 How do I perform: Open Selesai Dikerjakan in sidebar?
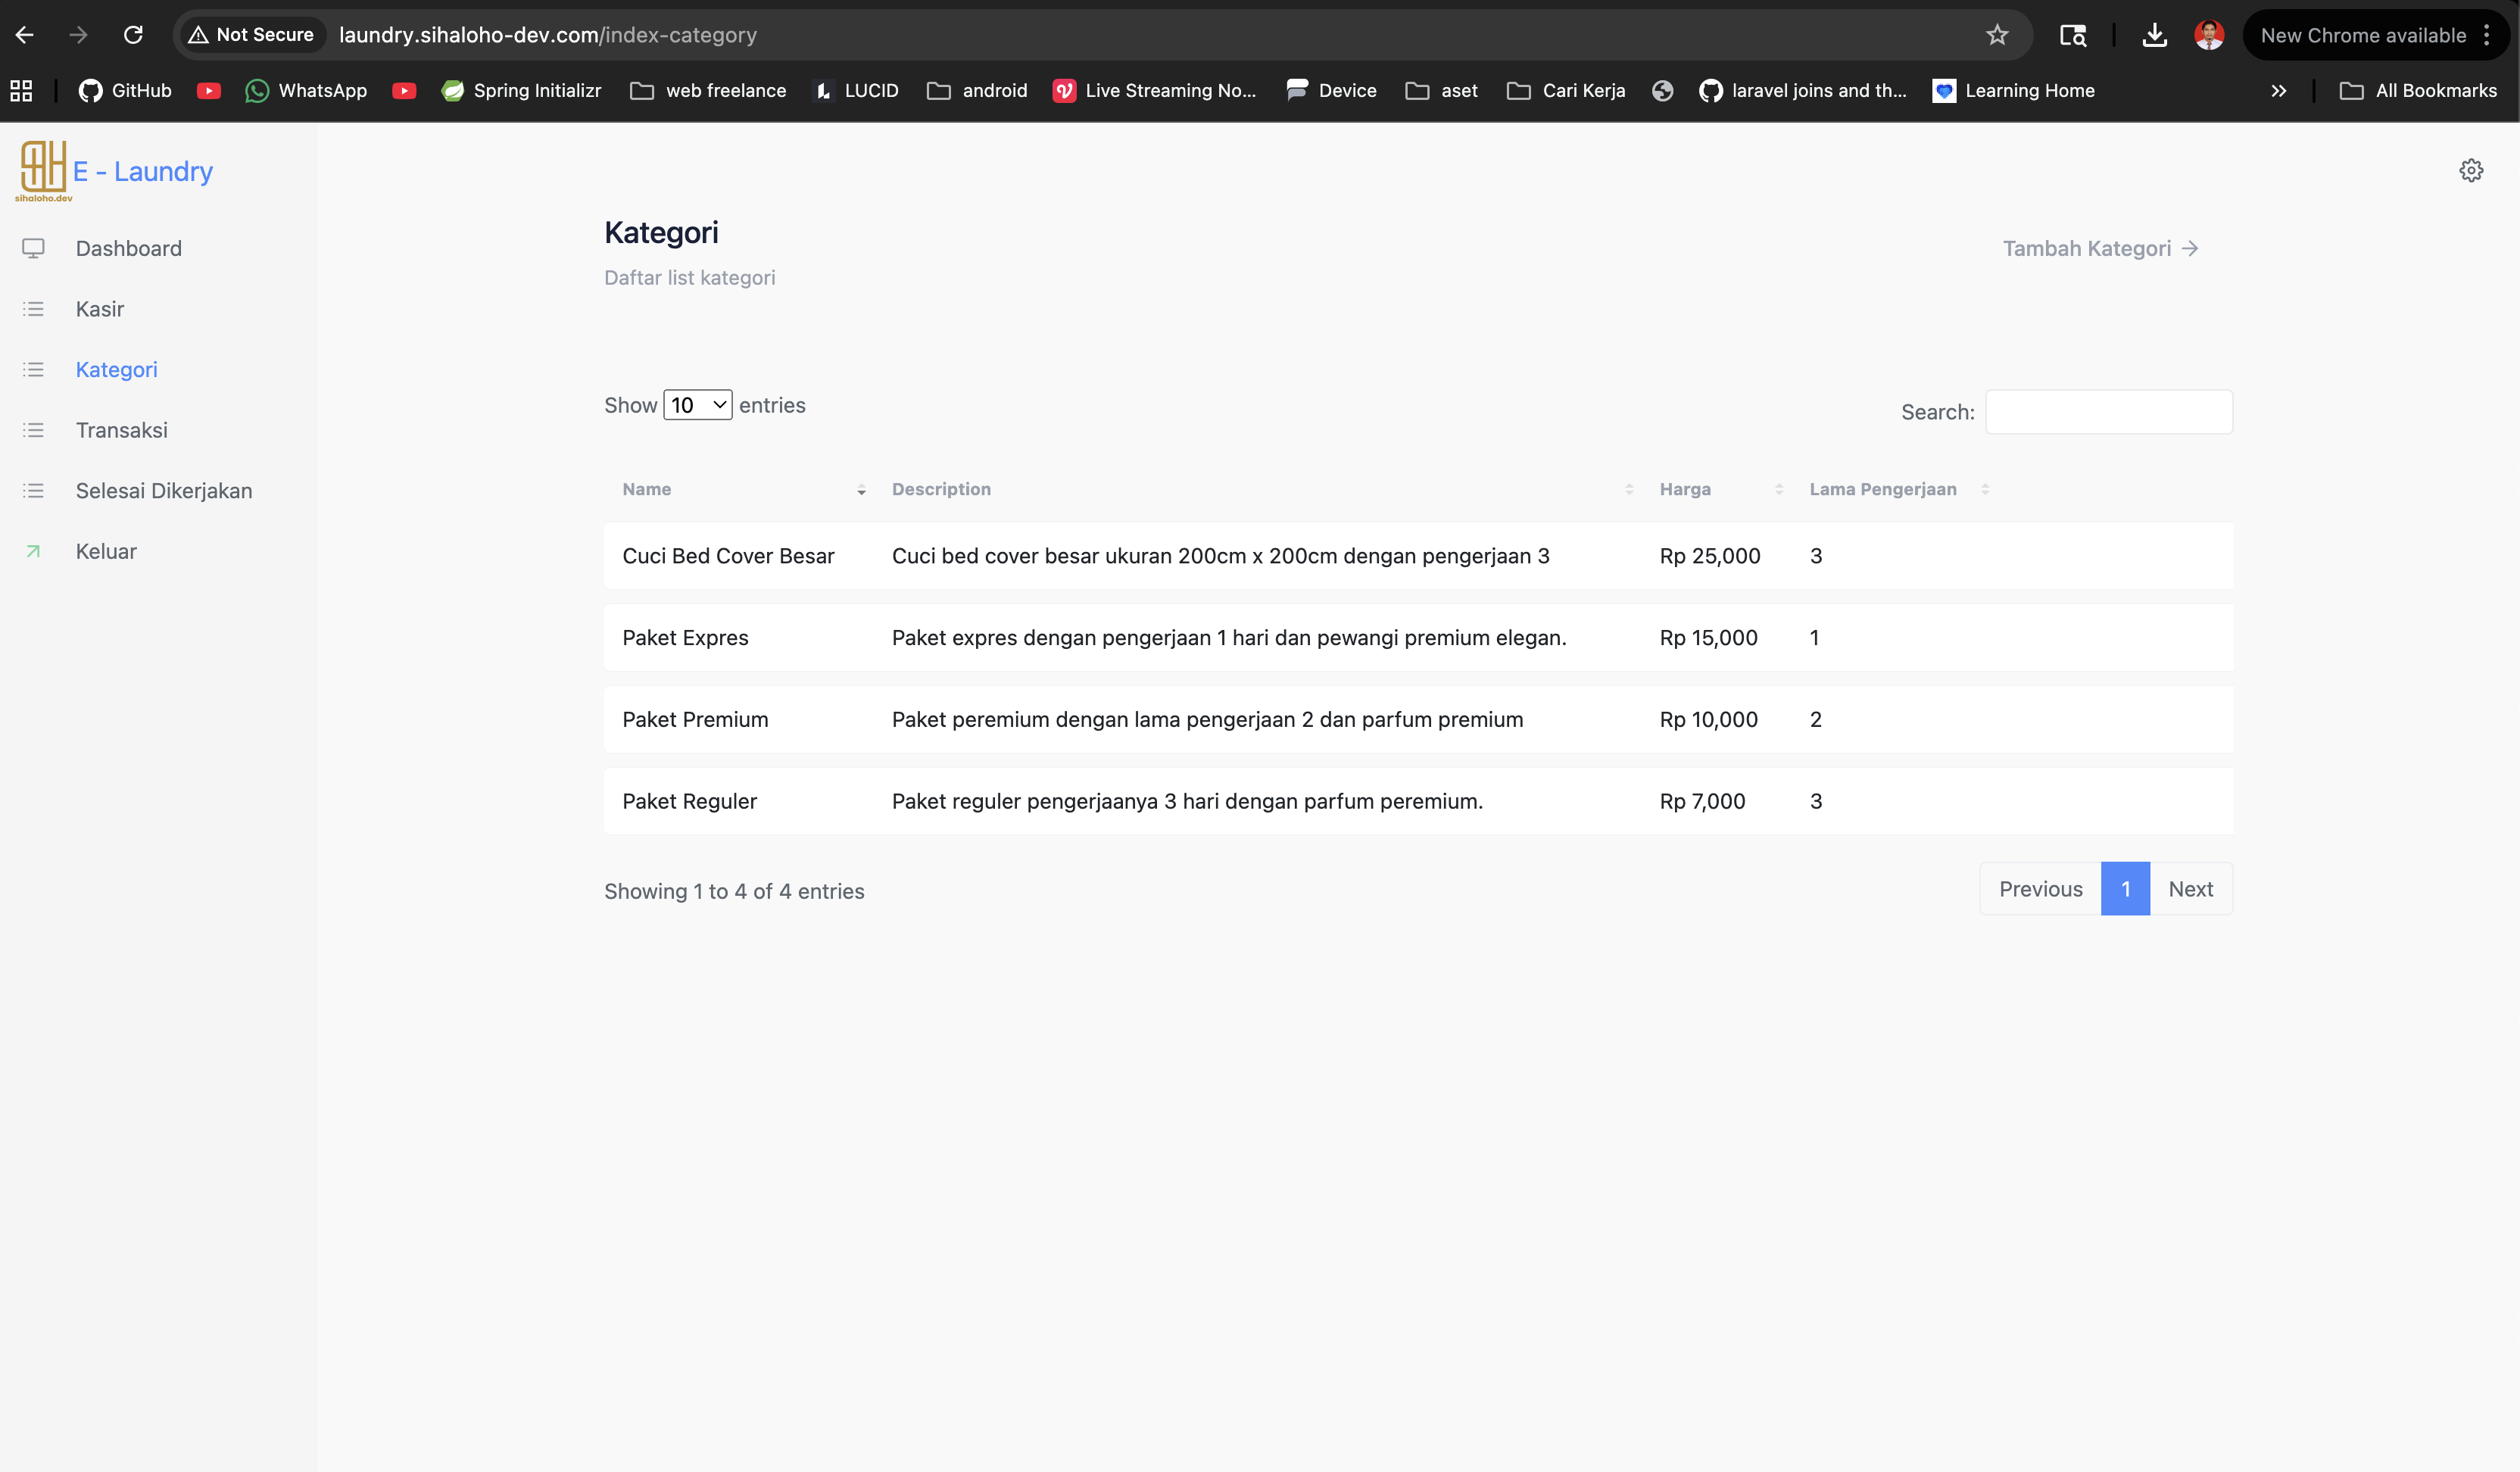(164, 491)
